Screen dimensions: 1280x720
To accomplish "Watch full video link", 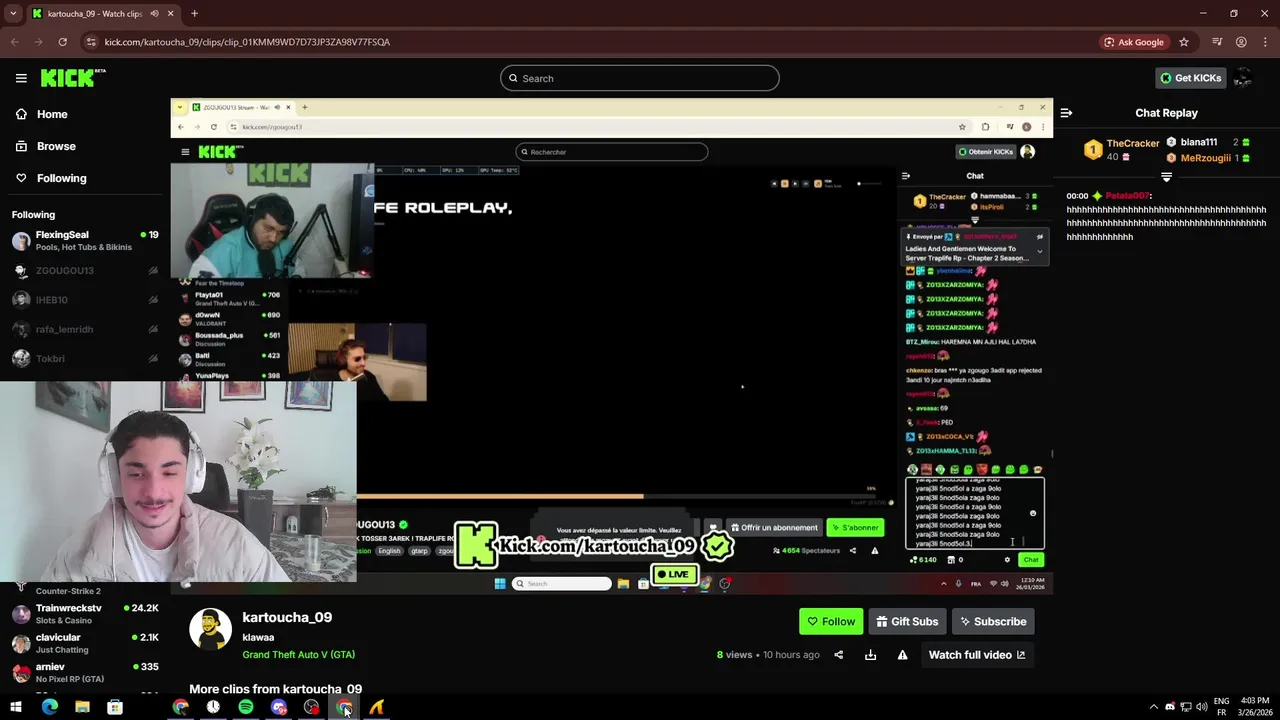I will (976, 655).
